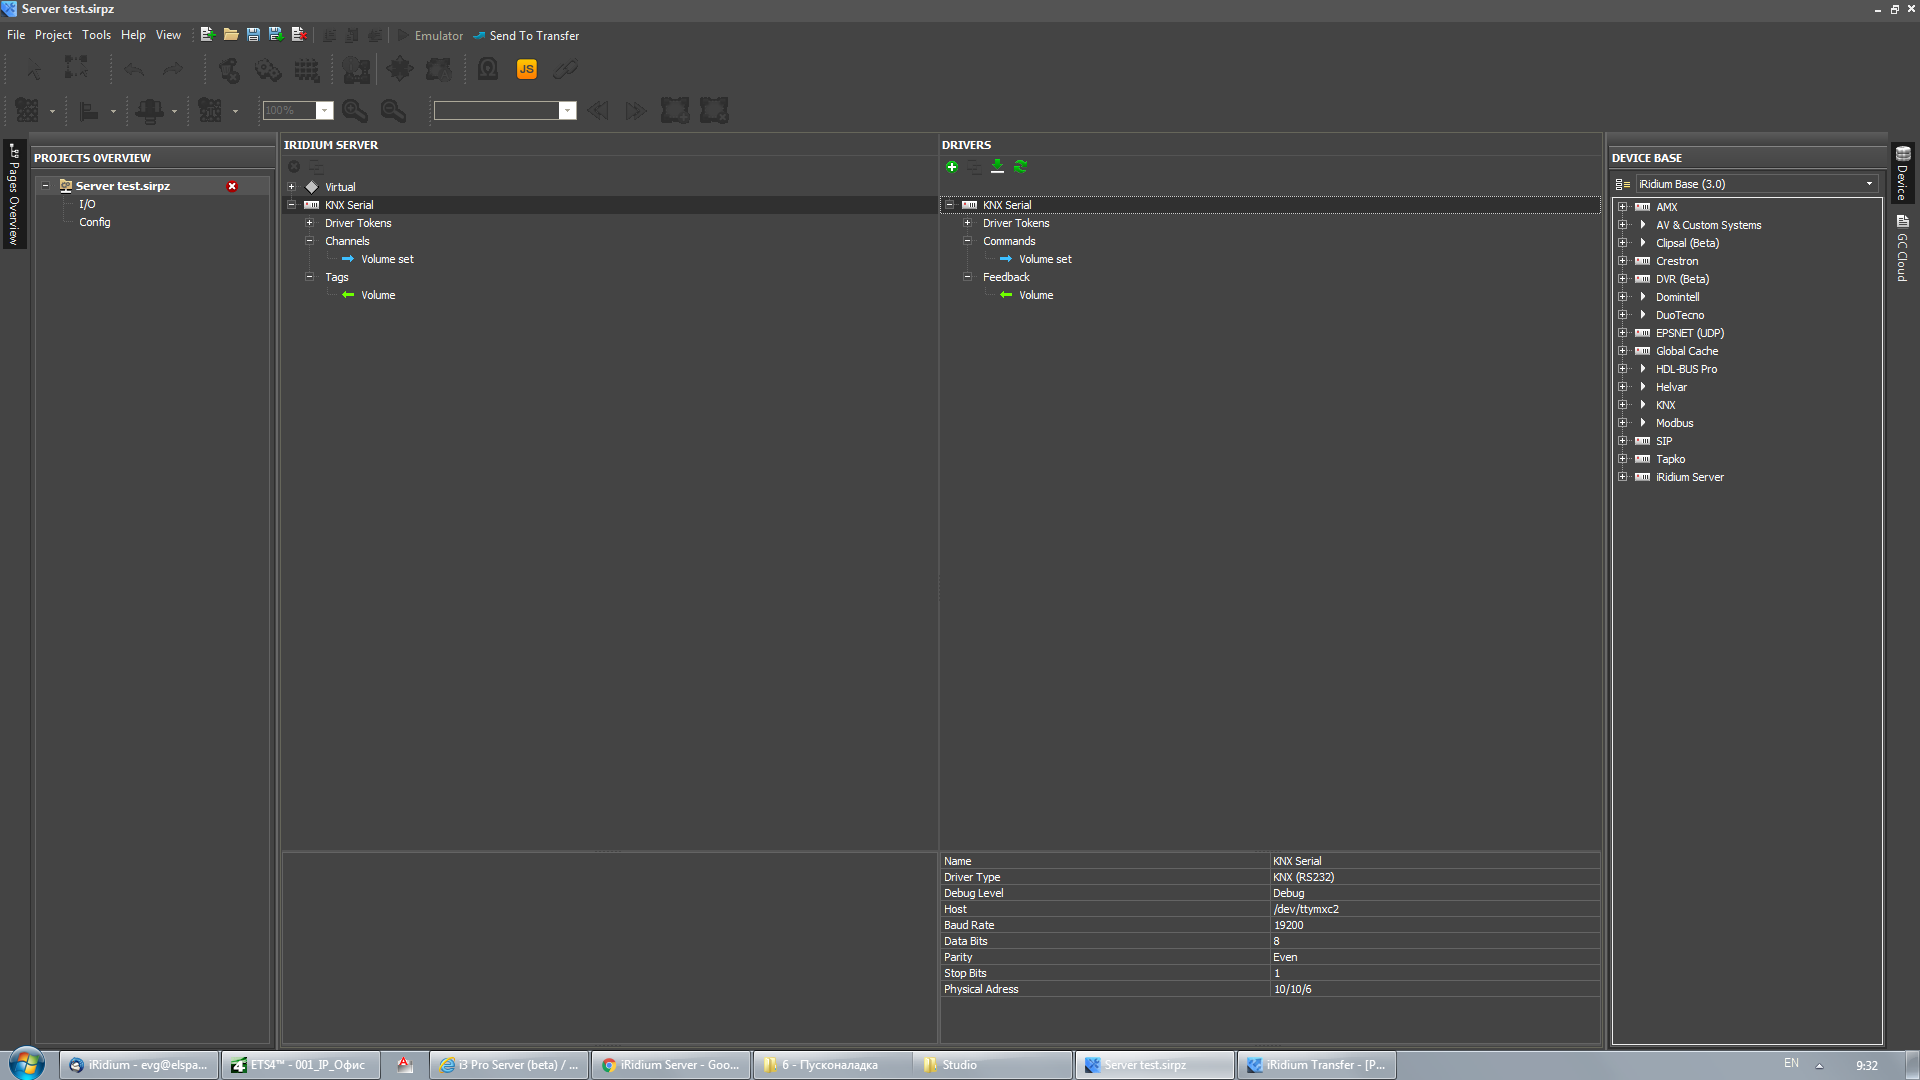Collapse the Server test.sirpz project node
This screenshot has height=1080, width=1920.
tap(46, 186)
